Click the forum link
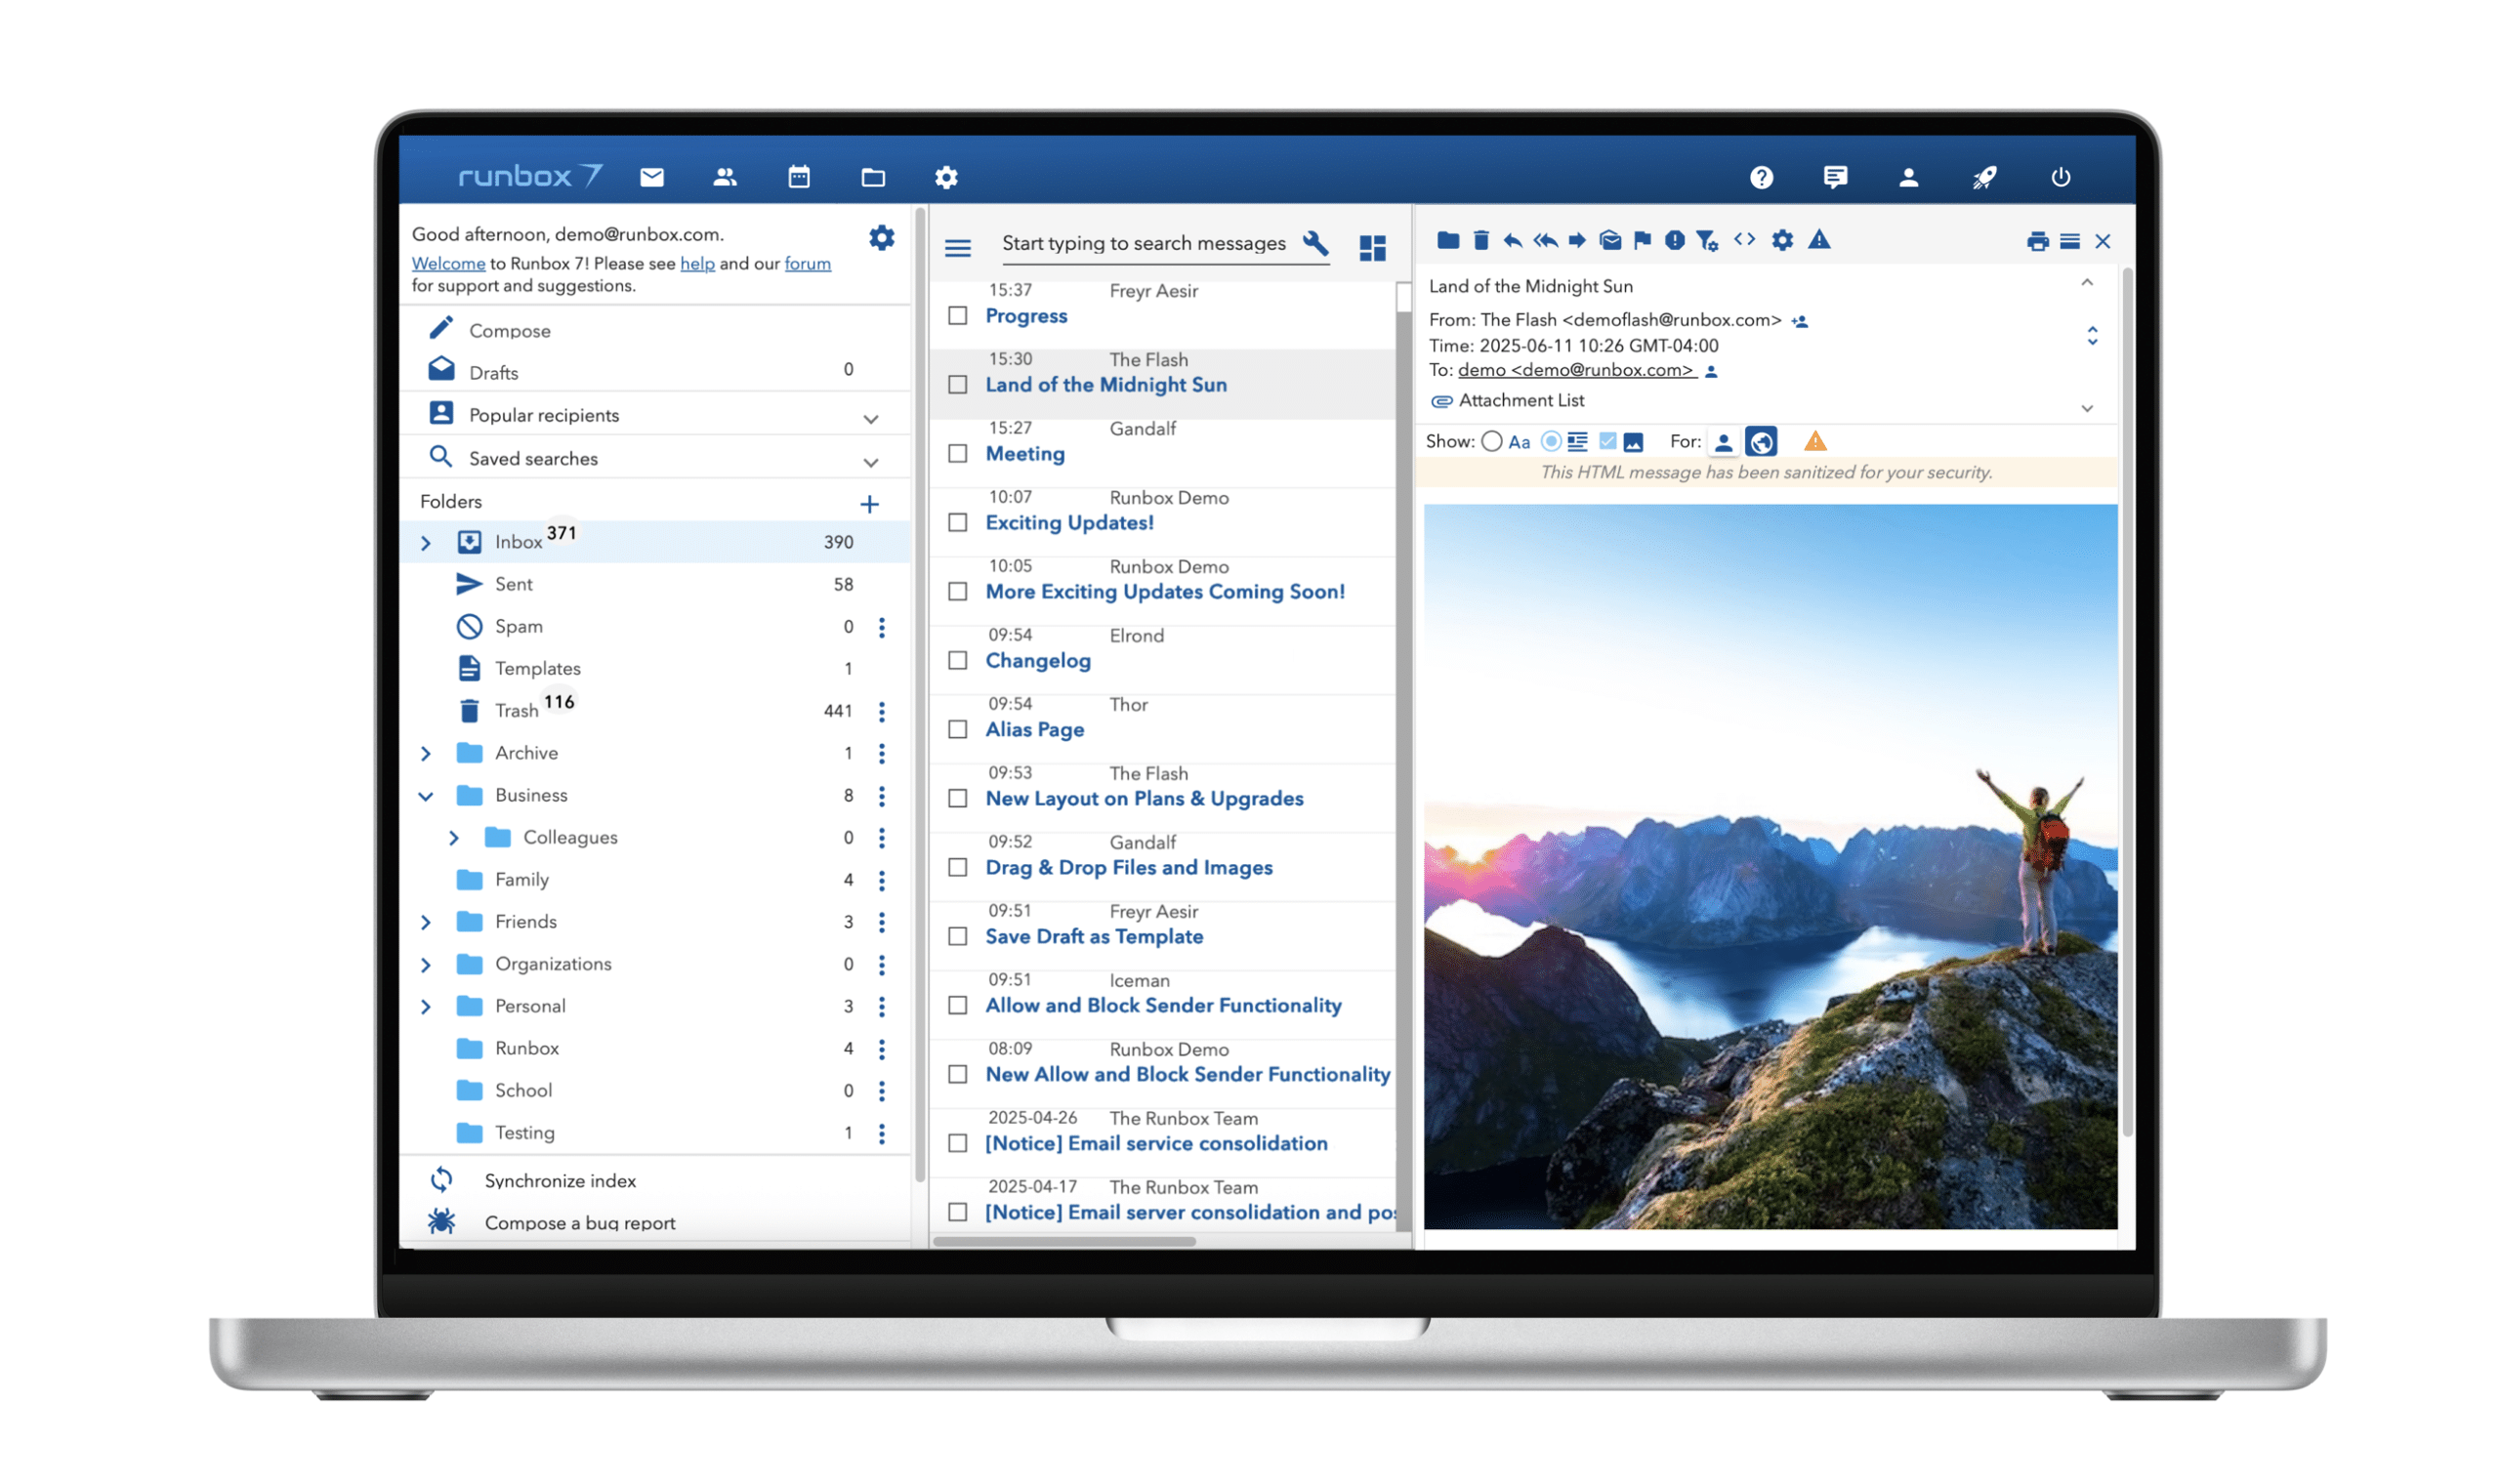This screenshot has width=2500, height=1484. [x=807, y=263]
